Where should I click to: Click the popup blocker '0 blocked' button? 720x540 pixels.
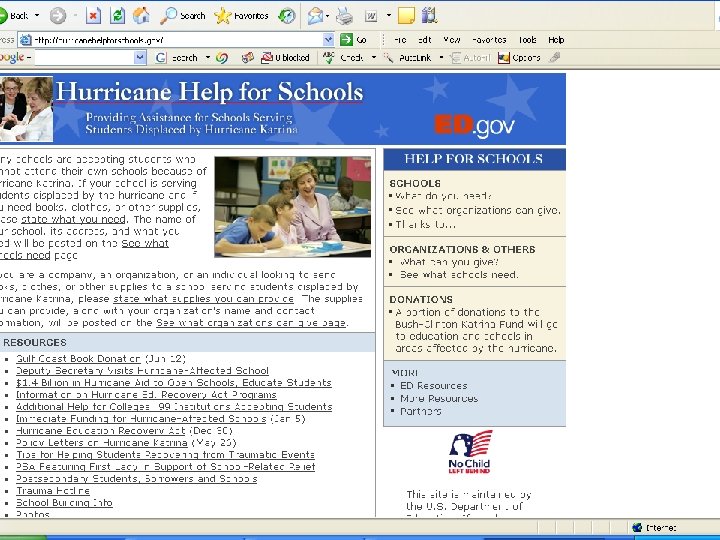[285, 58]
